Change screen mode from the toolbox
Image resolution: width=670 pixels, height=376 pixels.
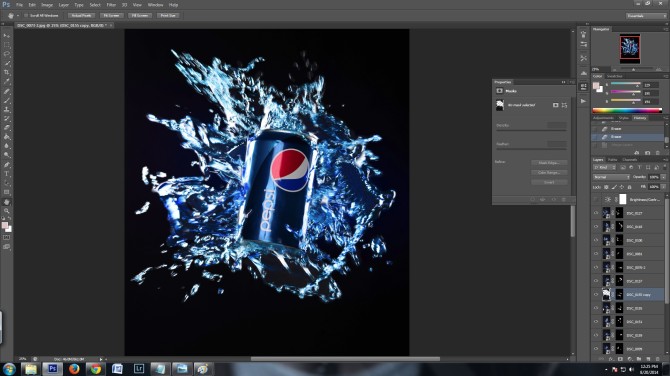(x=6, y=247)
